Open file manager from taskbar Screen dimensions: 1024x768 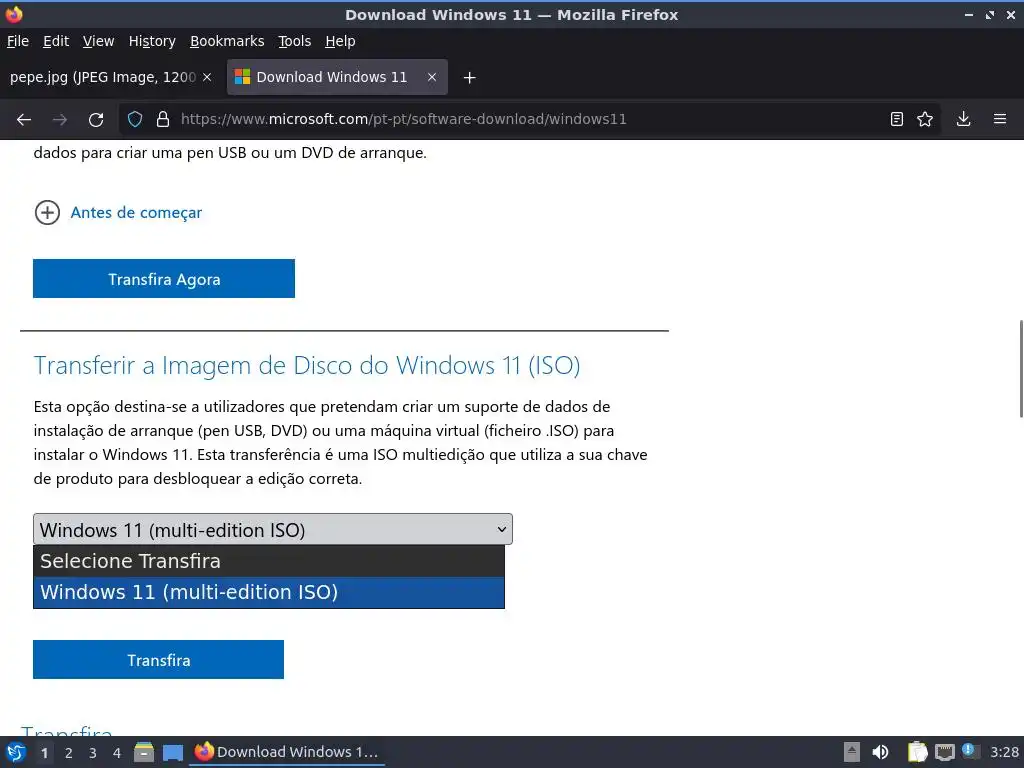[144, 752]
